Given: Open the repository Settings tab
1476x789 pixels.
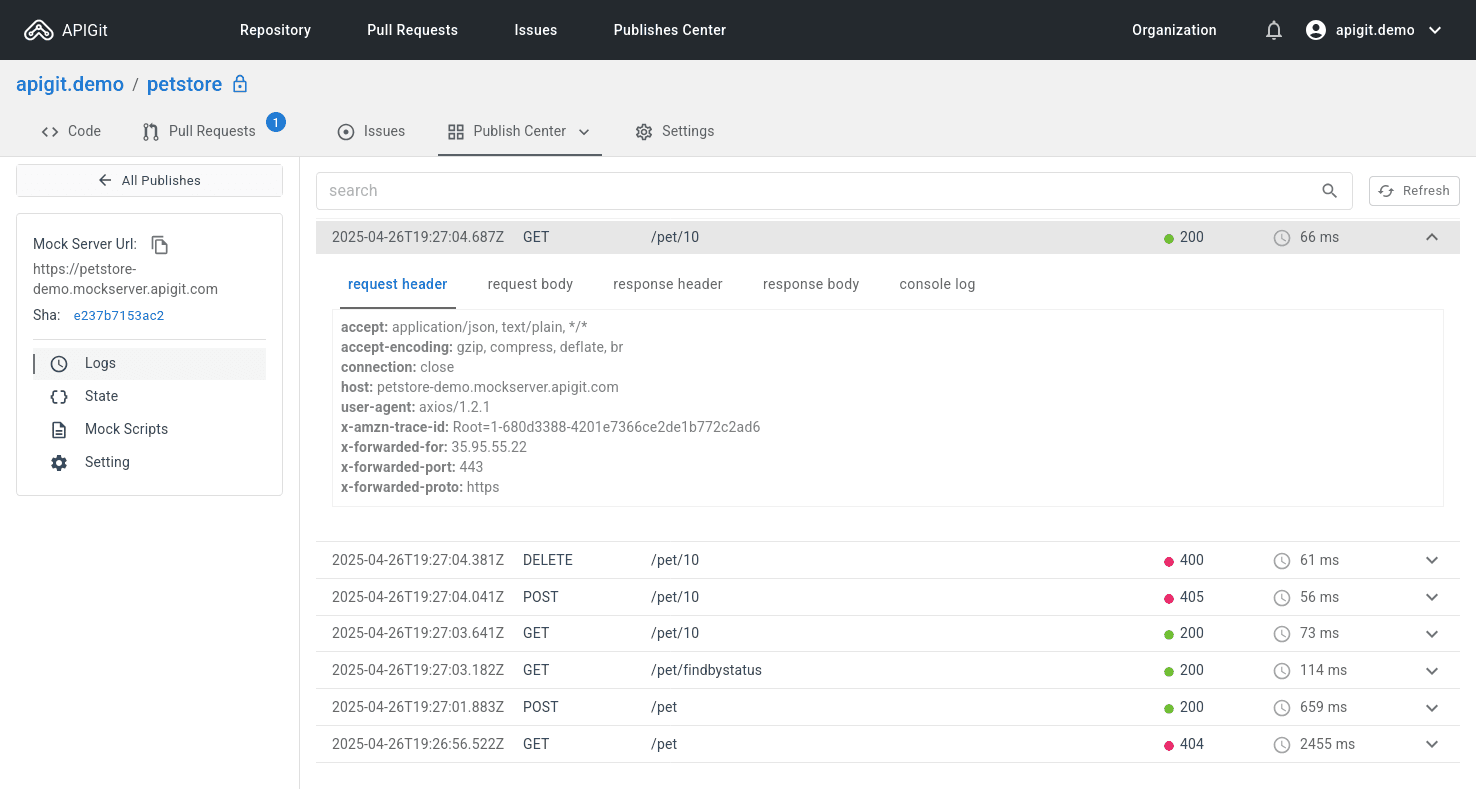Looking at the screenshot, I should coord(675,131).
